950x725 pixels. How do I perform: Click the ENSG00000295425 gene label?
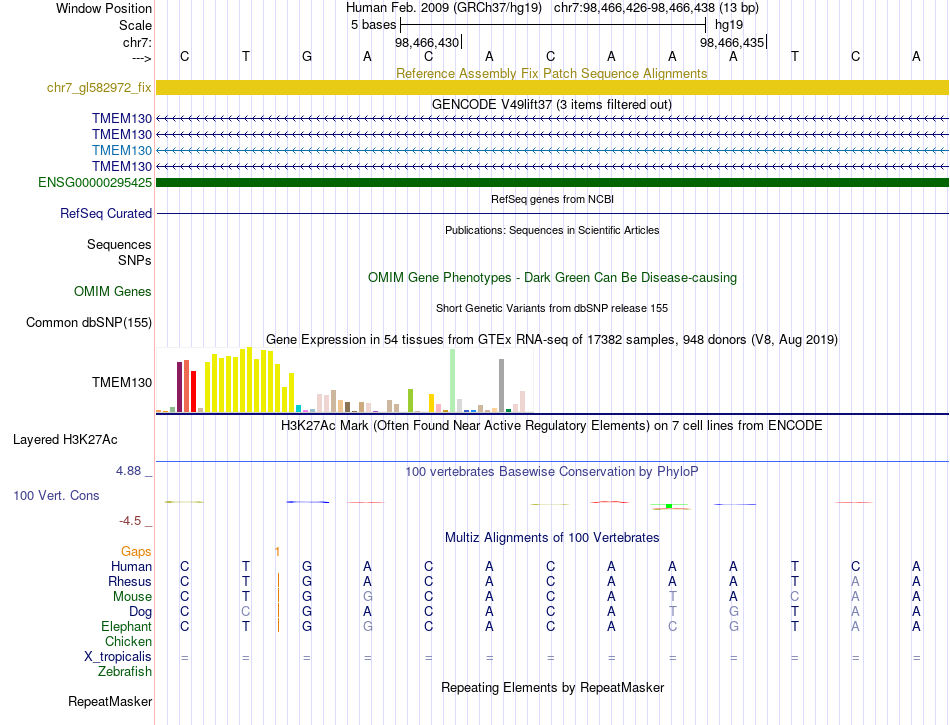click(x=95, y=182)
